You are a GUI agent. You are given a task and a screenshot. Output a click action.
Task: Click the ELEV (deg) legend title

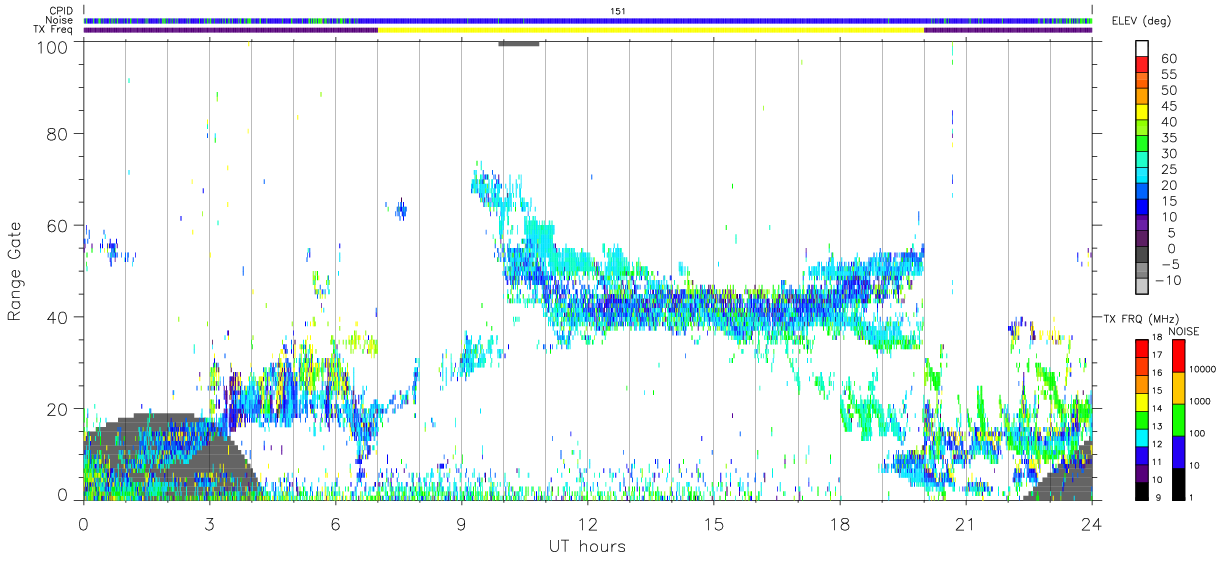pos(1141,21)
